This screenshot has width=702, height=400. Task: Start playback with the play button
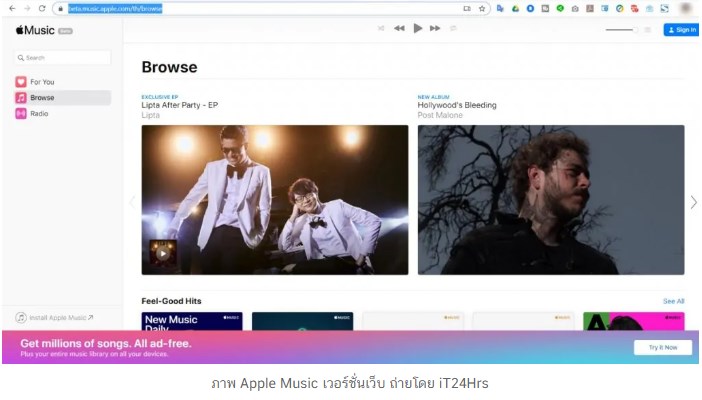coord(418,28)
